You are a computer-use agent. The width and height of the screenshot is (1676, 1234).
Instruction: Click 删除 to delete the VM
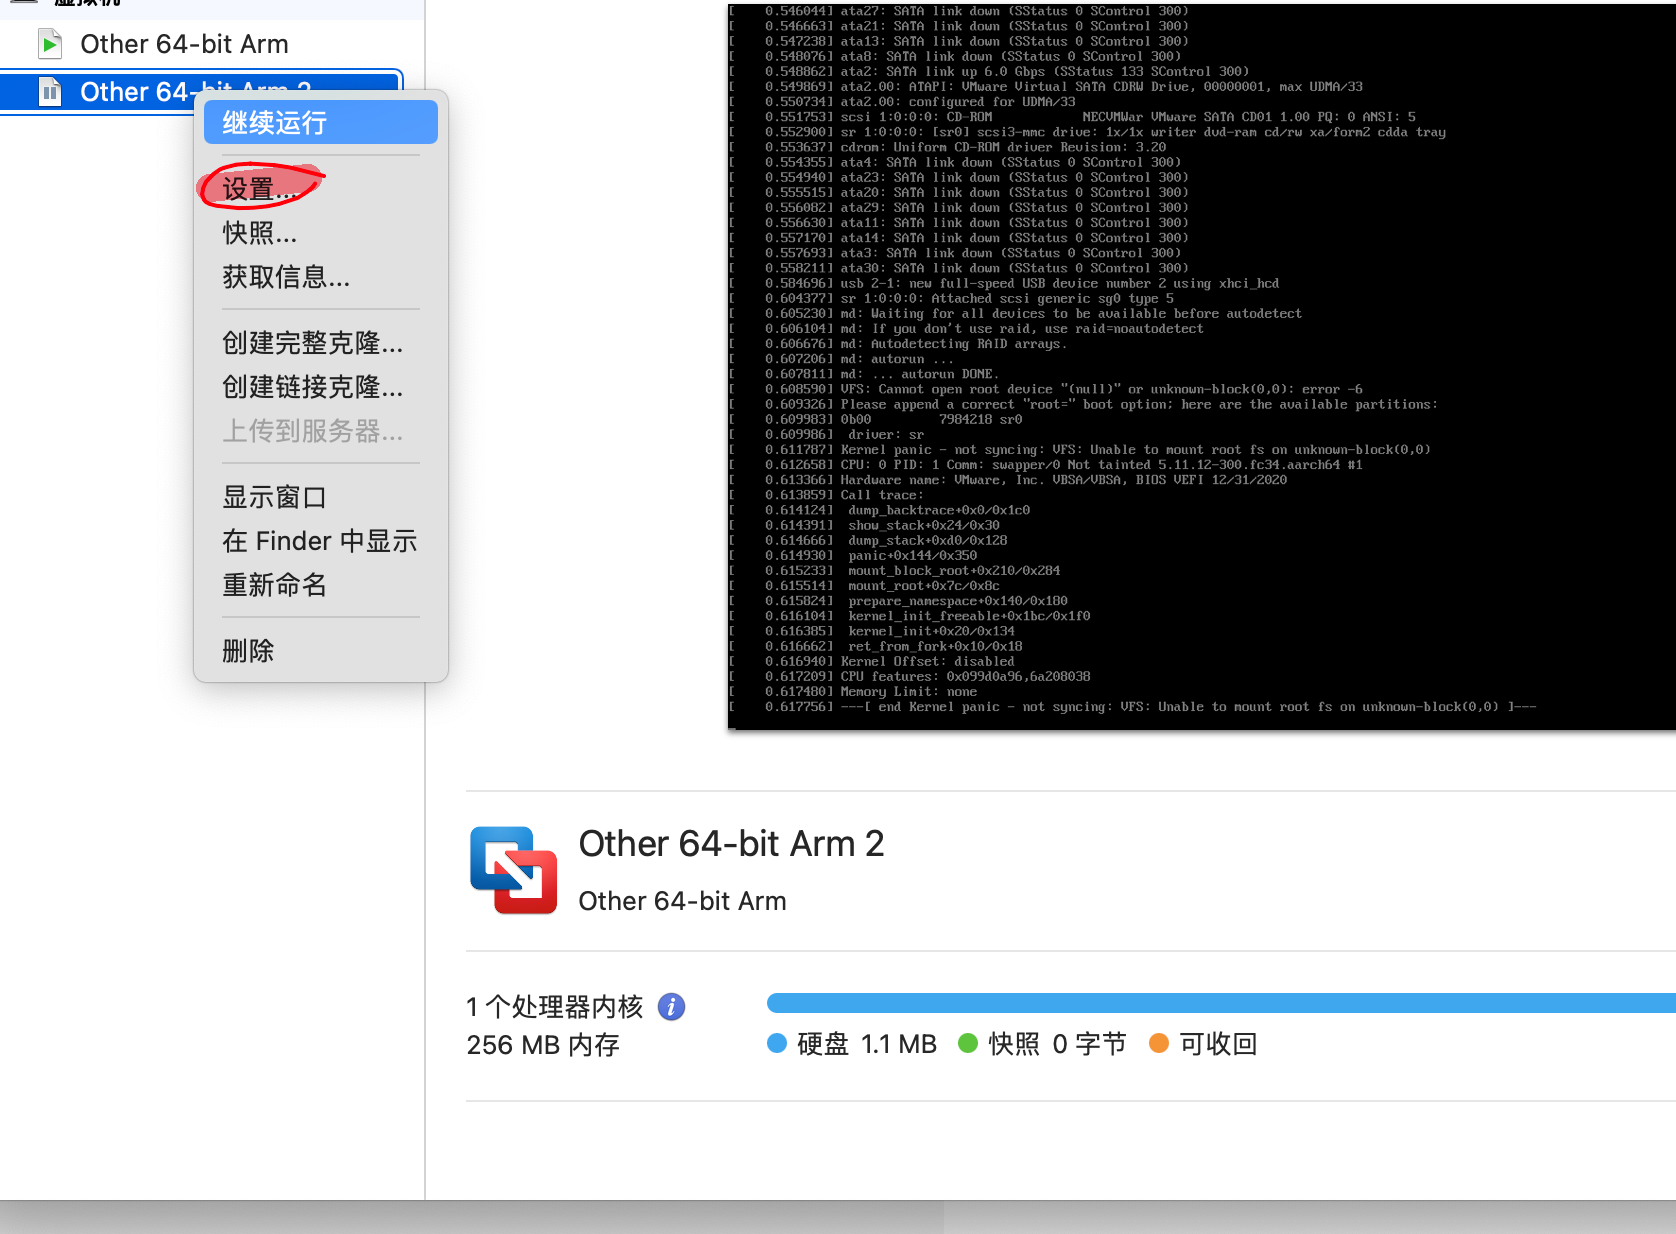coord(247,650)
